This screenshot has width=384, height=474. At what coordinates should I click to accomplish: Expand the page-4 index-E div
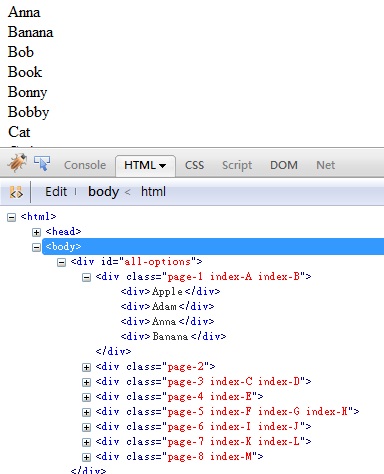[x=86, y=397]
